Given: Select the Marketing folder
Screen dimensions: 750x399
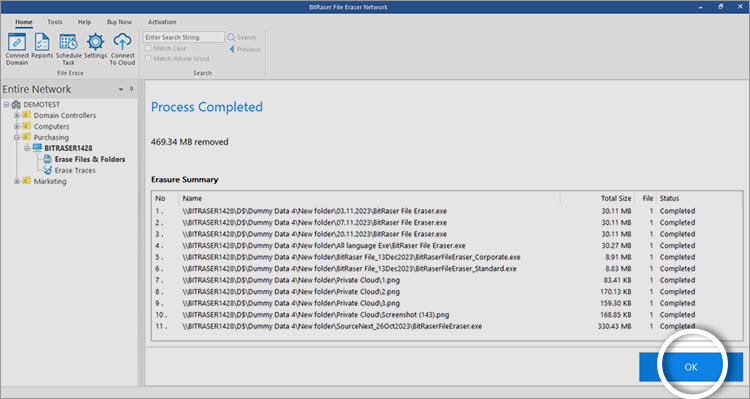Looking at the screenshot, I should pos(50,181).
